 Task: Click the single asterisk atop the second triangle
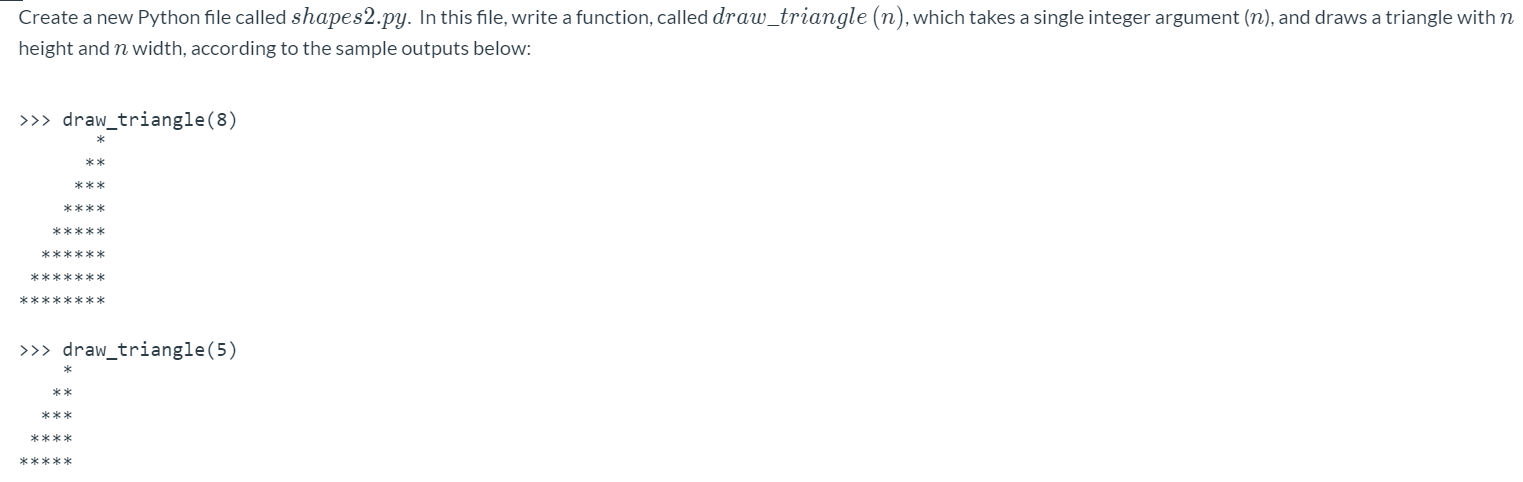[67, 373]
